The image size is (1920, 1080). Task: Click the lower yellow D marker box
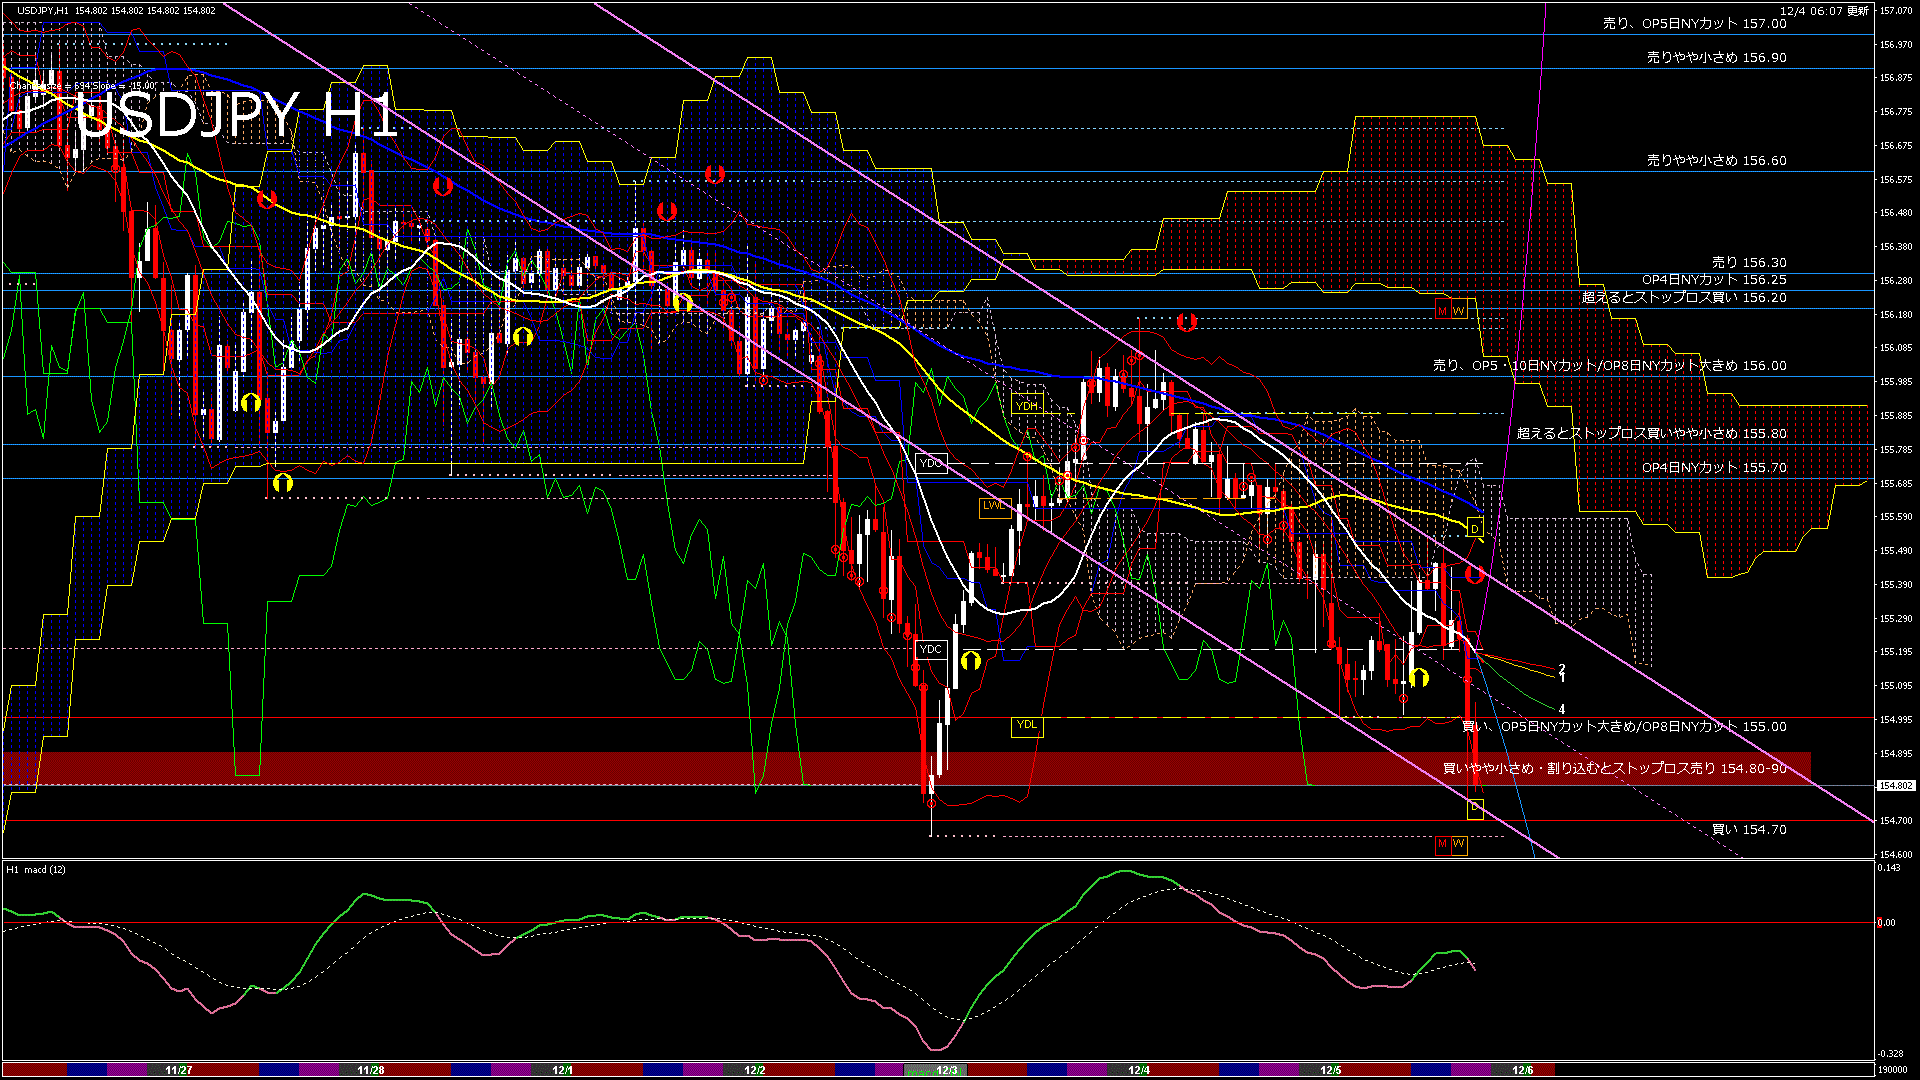click(1475, 807)
